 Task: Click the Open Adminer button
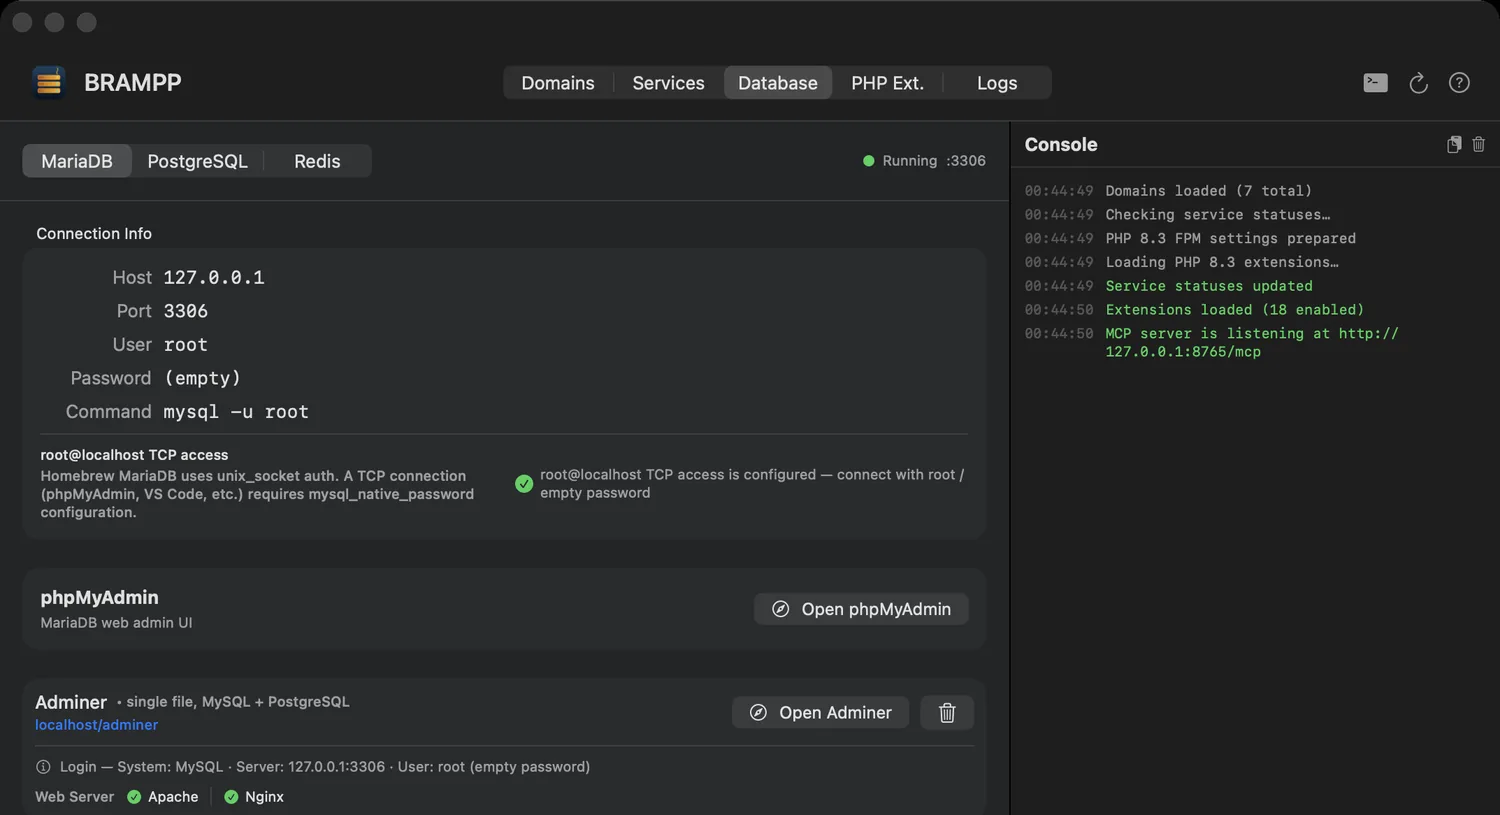click(x=820, y=713)
